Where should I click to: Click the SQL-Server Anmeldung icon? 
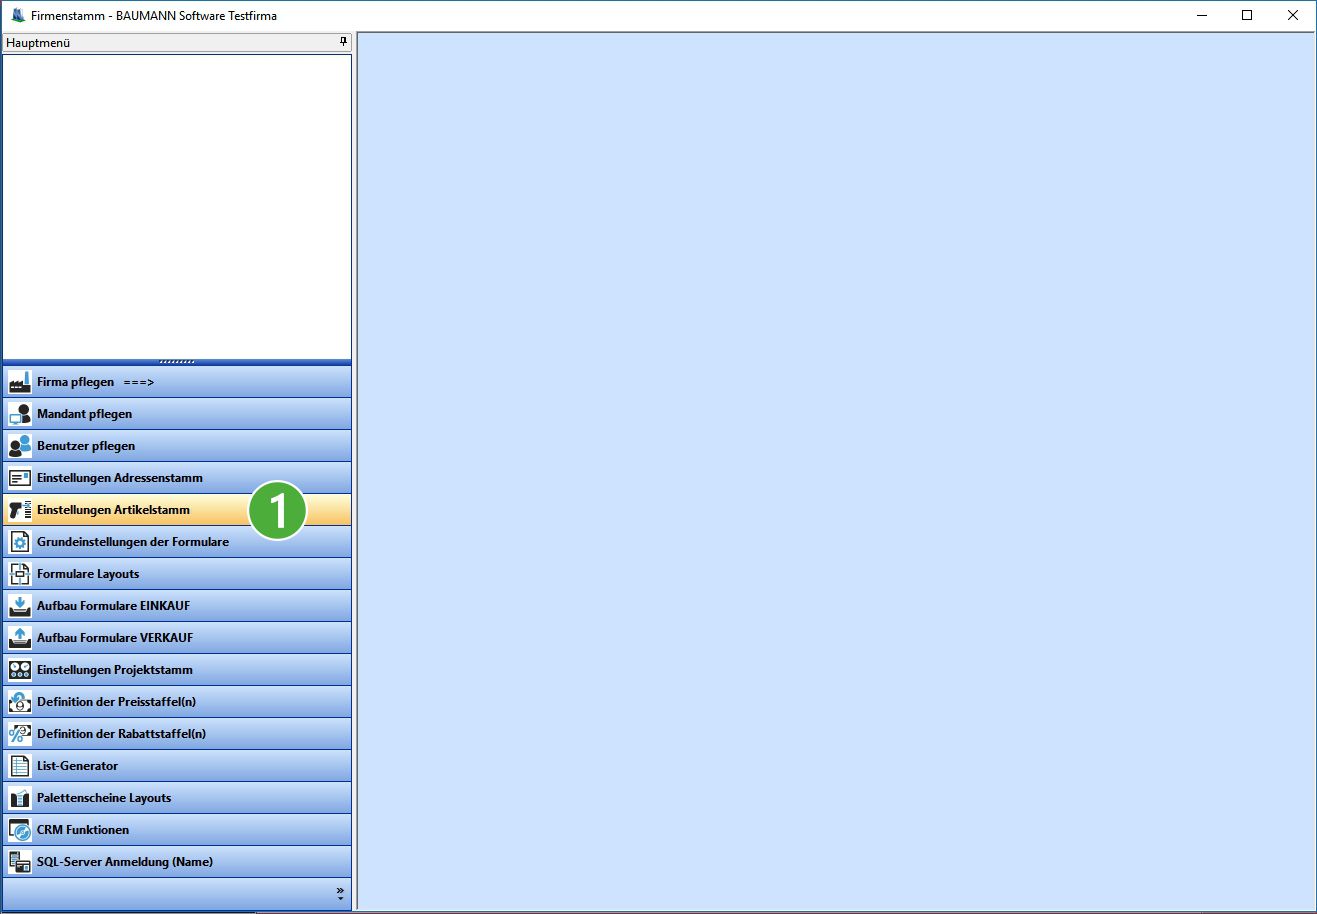tap(20, 862)
